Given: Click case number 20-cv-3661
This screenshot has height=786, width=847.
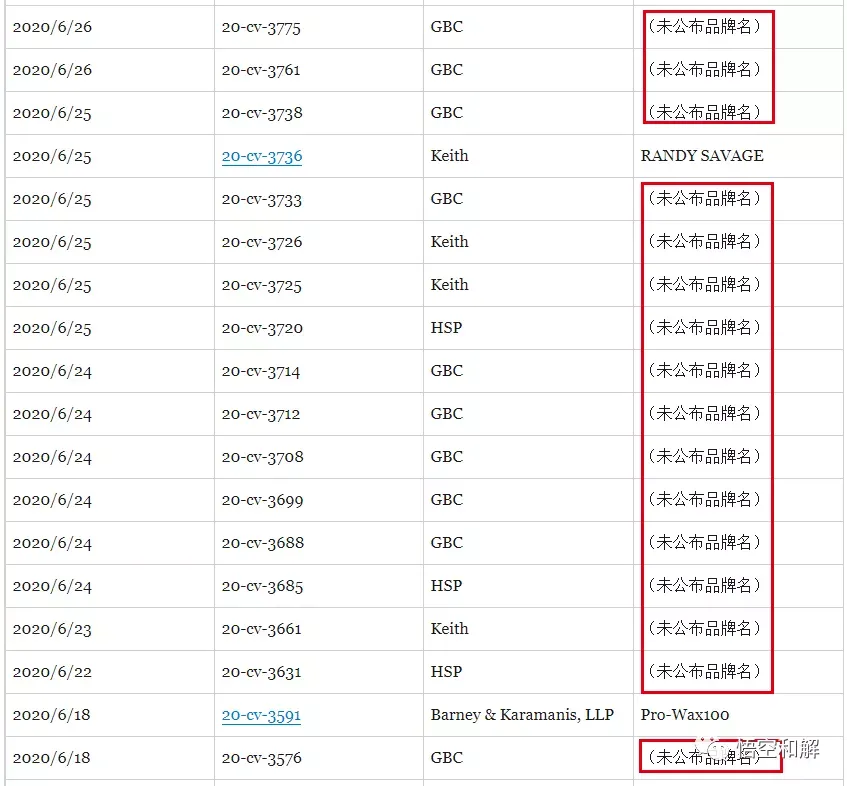Looking at the screenshot, I should (261, 629).
